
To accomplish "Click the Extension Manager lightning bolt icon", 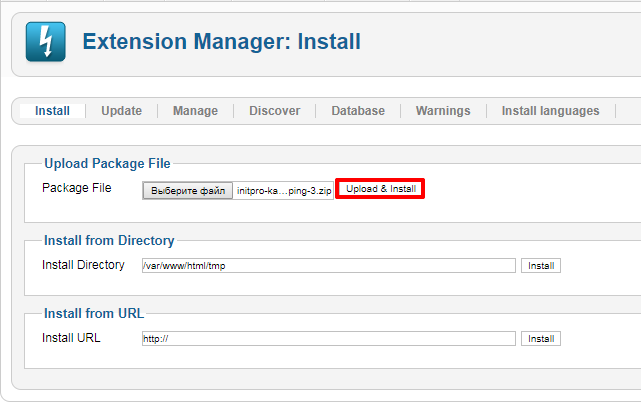I will [x=45, y=42].
